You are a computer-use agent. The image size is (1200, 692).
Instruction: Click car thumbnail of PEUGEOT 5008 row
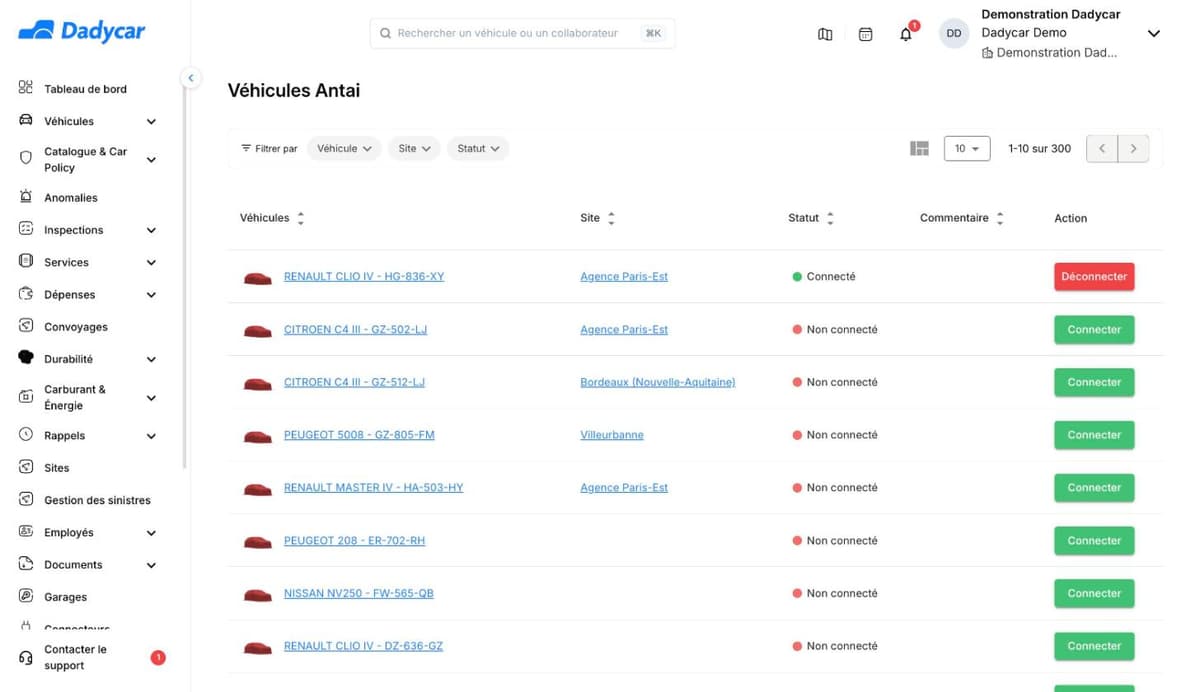pos(258,436)
